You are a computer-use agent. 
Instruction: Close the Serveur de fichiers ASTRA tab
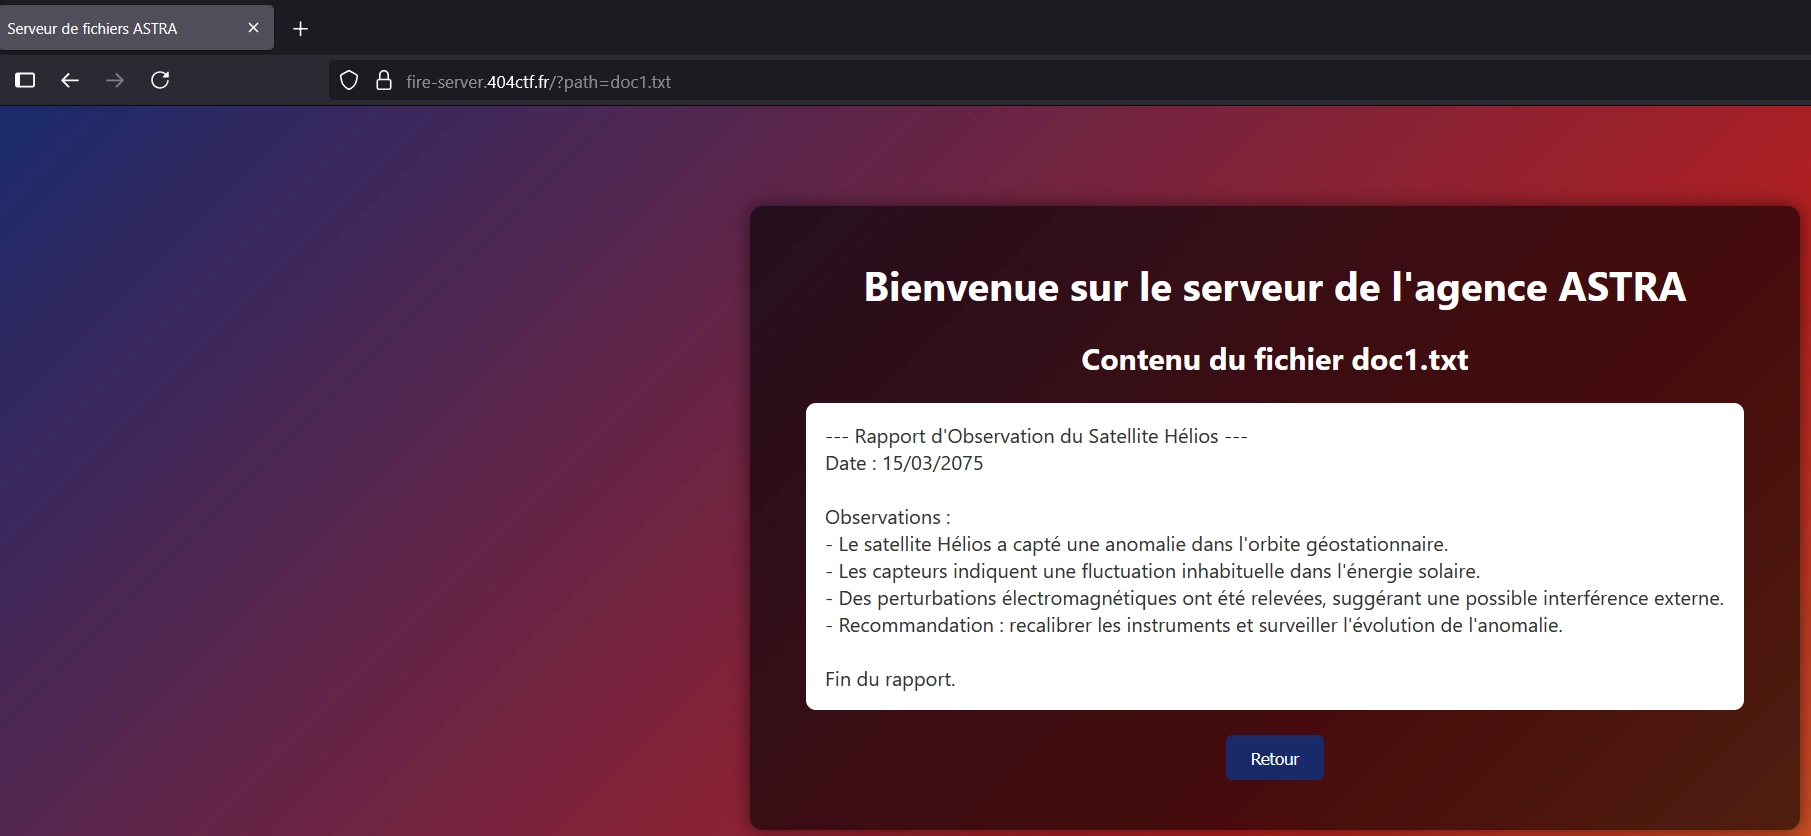tap(253, 28)
